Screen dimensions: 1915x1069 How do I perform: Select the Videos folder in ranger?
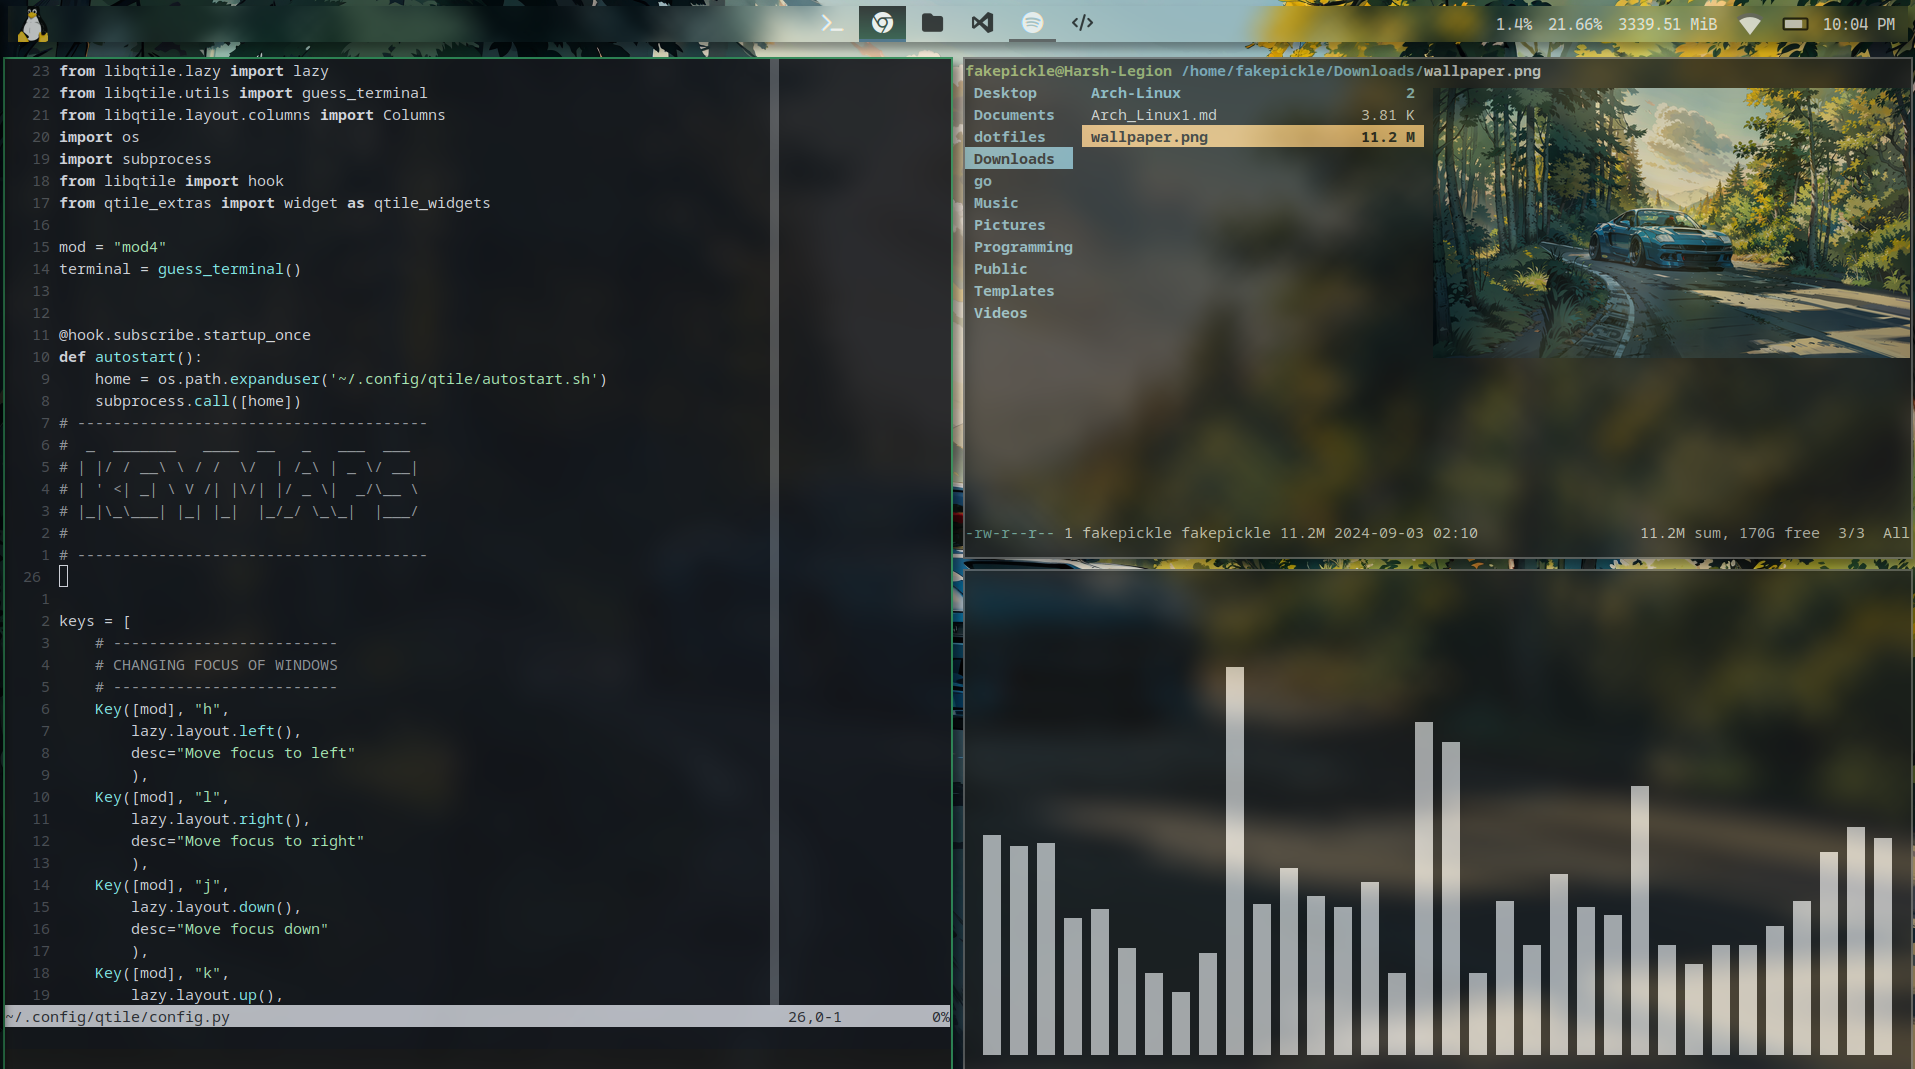tap(1000, 313)
